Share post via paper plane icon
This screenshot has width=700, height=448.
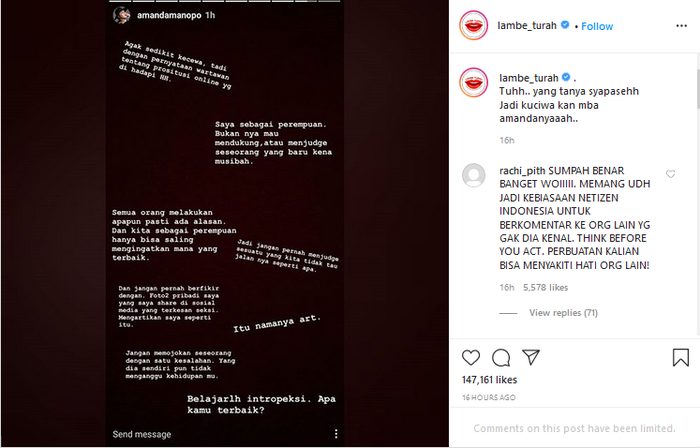(531, 357)
